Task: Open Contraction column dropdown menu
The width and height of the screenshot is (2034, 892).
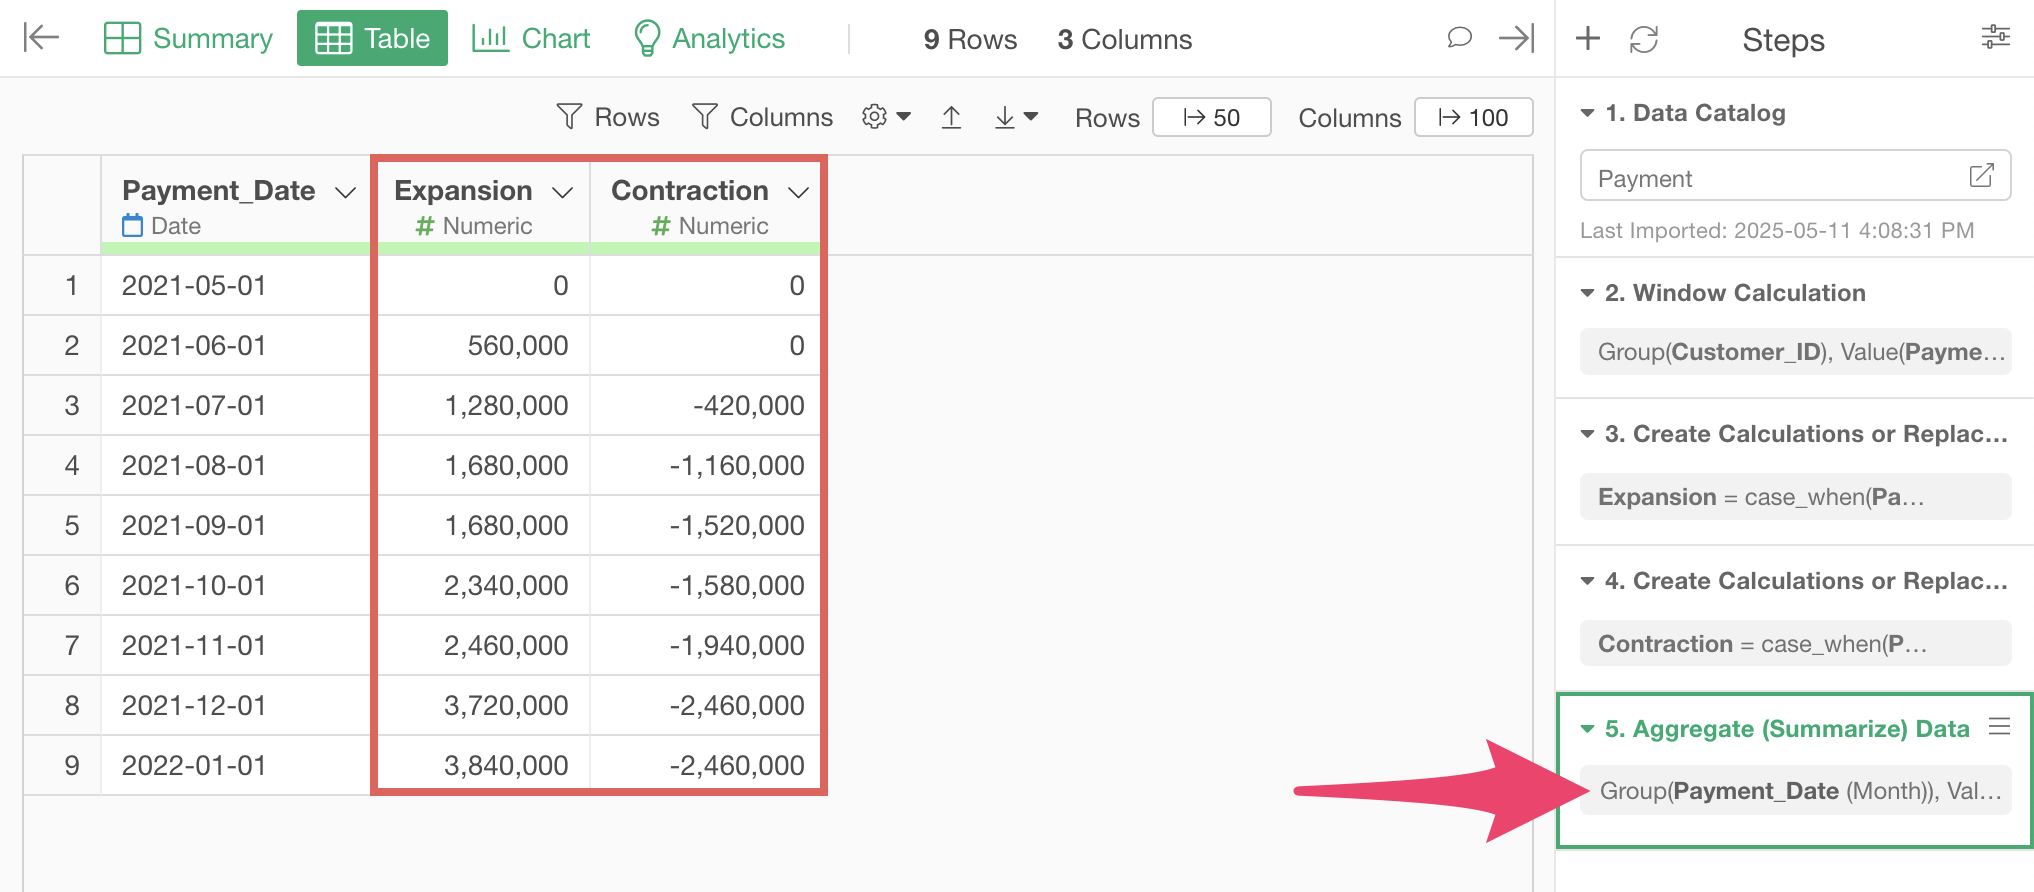Action: pos(798,192)
